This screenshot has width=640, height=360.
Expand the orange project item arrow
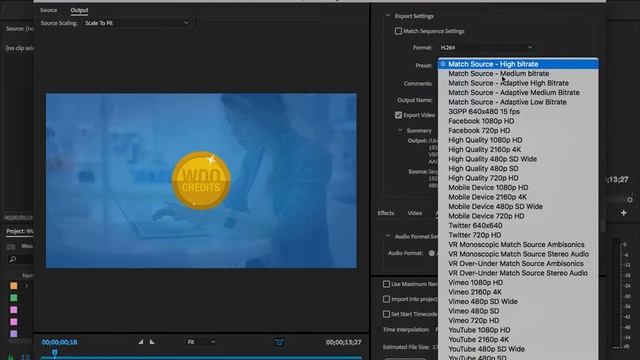click(27, 286)
